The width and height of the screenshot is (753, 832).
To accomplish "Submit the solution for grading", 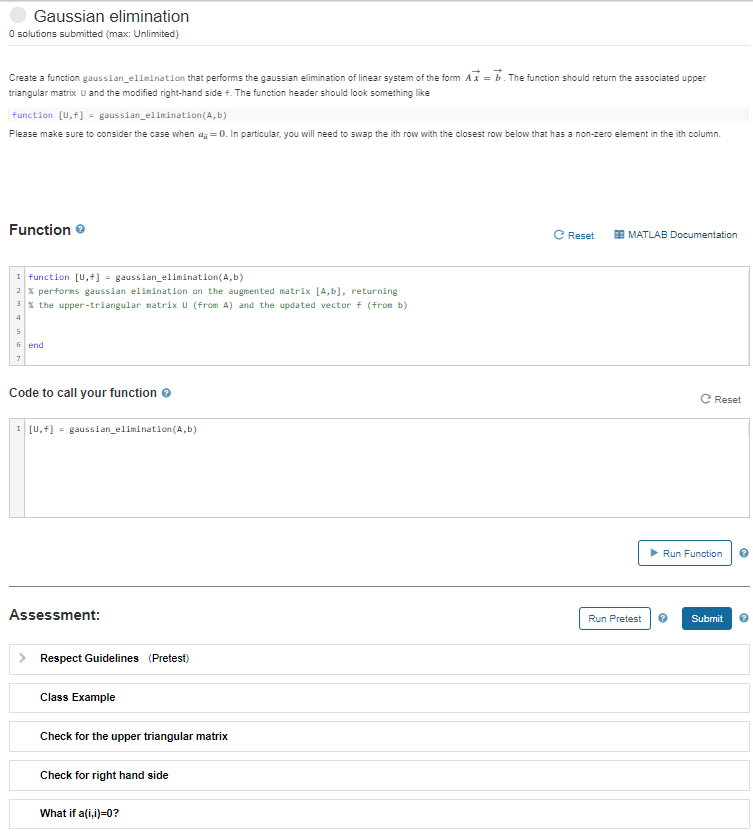I will (706, 618).
